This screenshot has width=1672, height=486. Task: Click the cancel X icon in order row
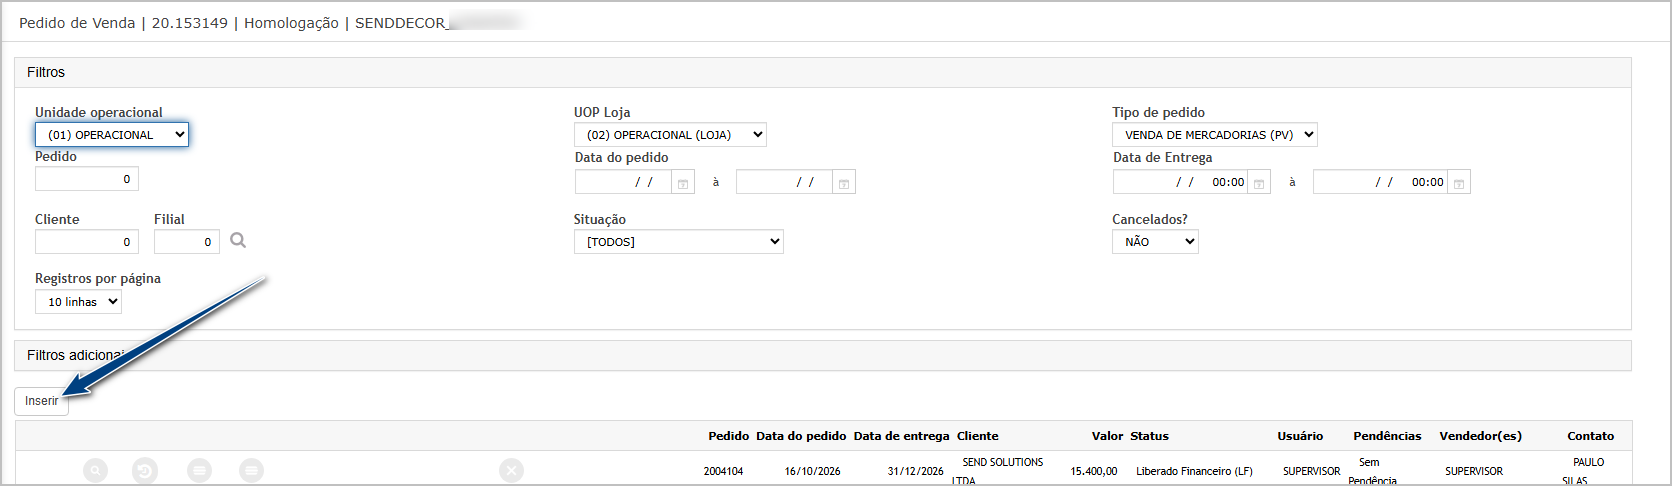point(511,470)
